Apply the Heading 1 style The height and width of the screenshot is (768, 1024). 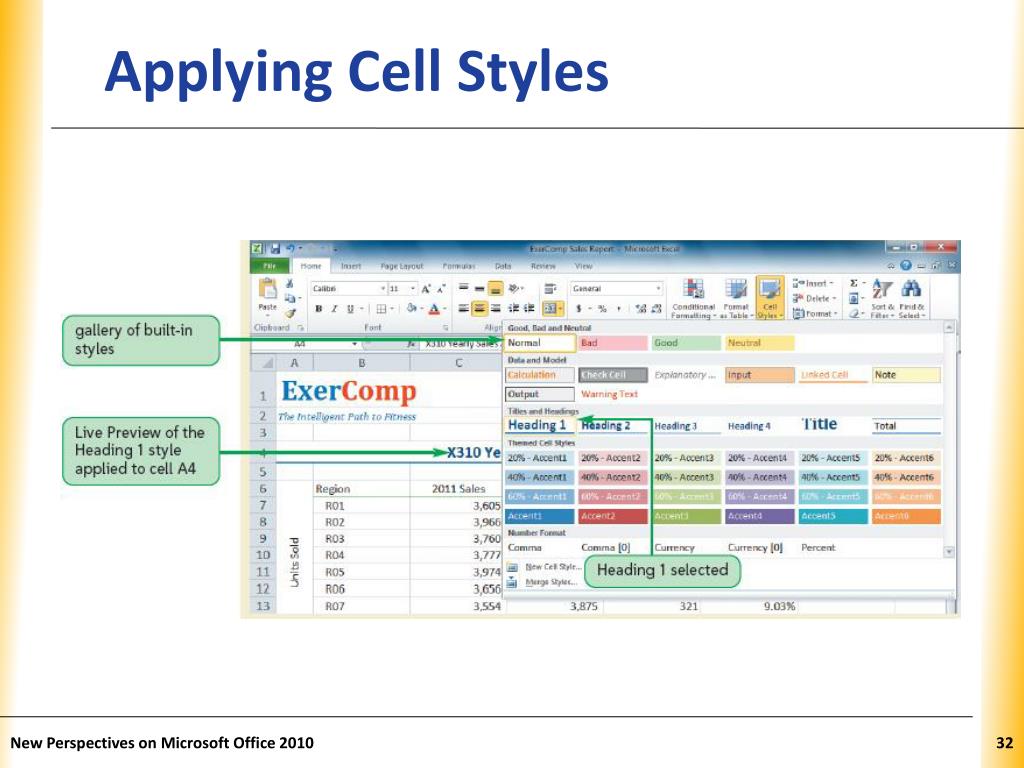539,426
